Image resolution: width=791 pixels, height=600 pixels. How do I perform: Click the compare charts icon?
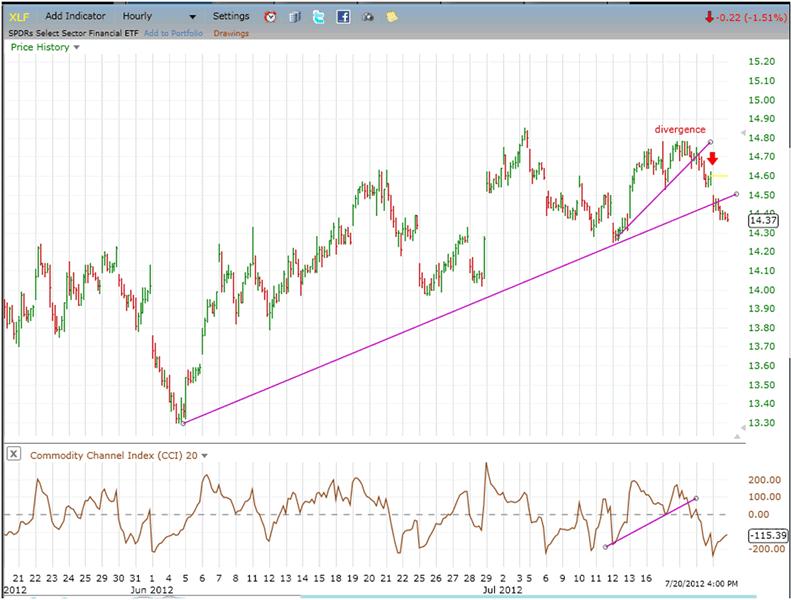295,17
